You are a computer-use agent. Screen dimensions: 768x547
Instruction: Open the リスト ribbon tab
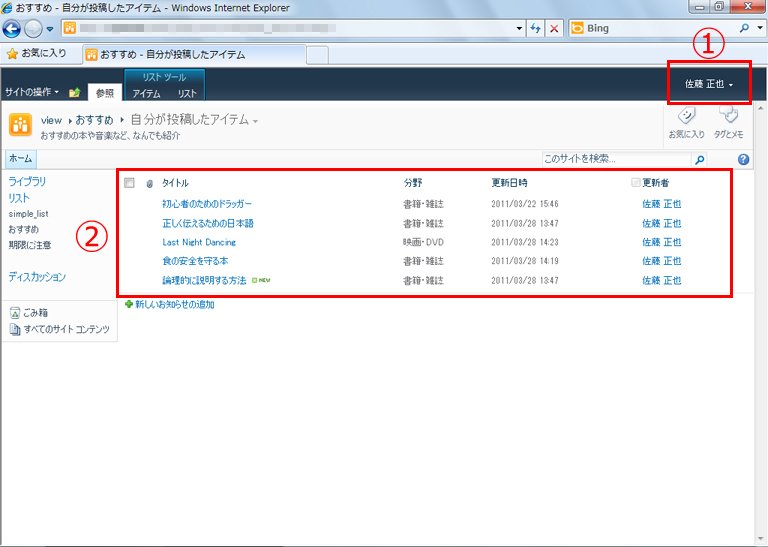tap(187, 93)
